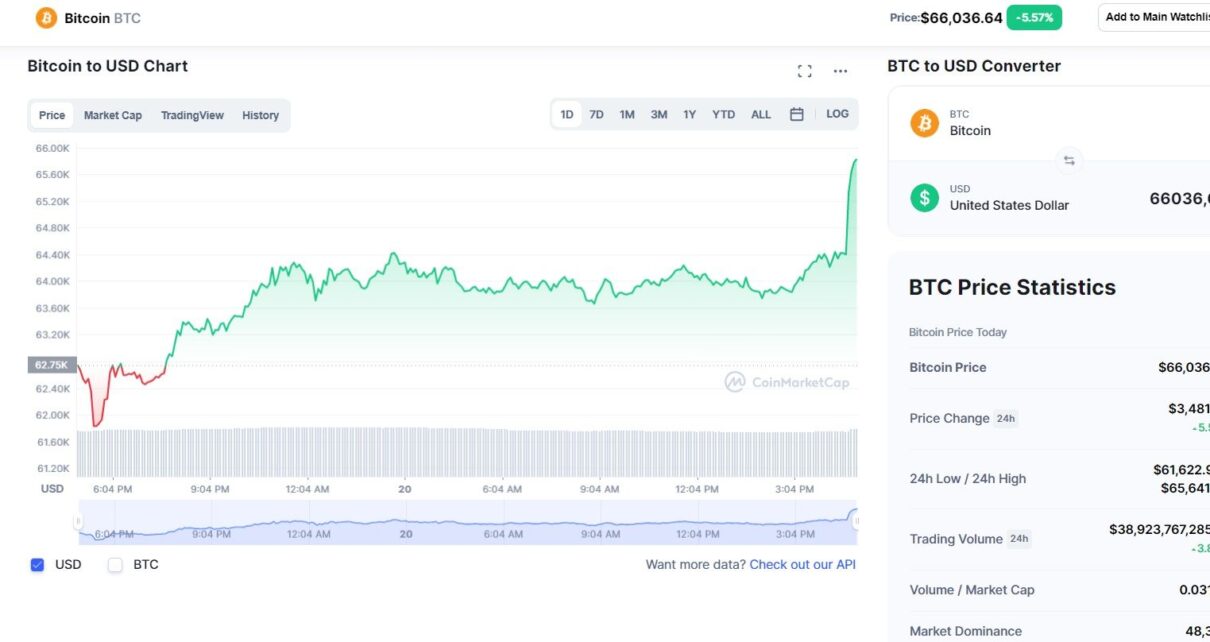
Task: Select the 7D time range
Action: coord(597,115)
